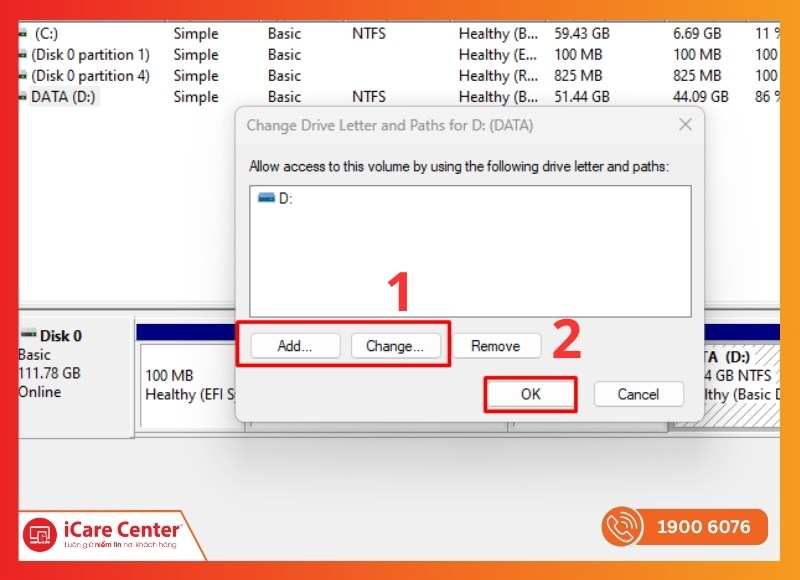Select the 100 MB Healthy EFI partition block

click(185, 385)
